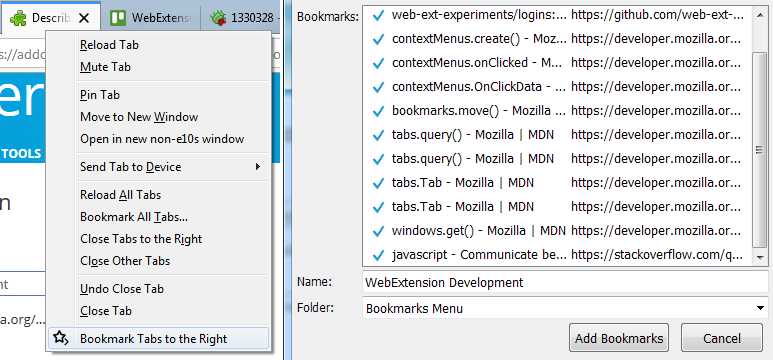Open the Send Tab to Device submenu arrow
The height and width of the screenshot is (360, 773).
(257, 167)
